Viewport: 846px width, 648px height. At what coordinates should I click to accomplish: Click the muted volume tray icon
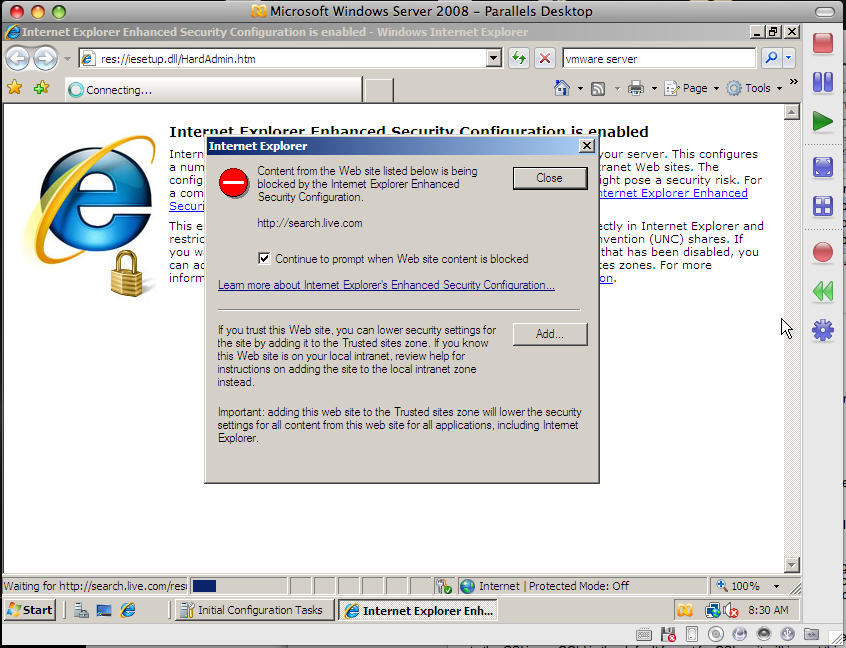tap(731, 610)
